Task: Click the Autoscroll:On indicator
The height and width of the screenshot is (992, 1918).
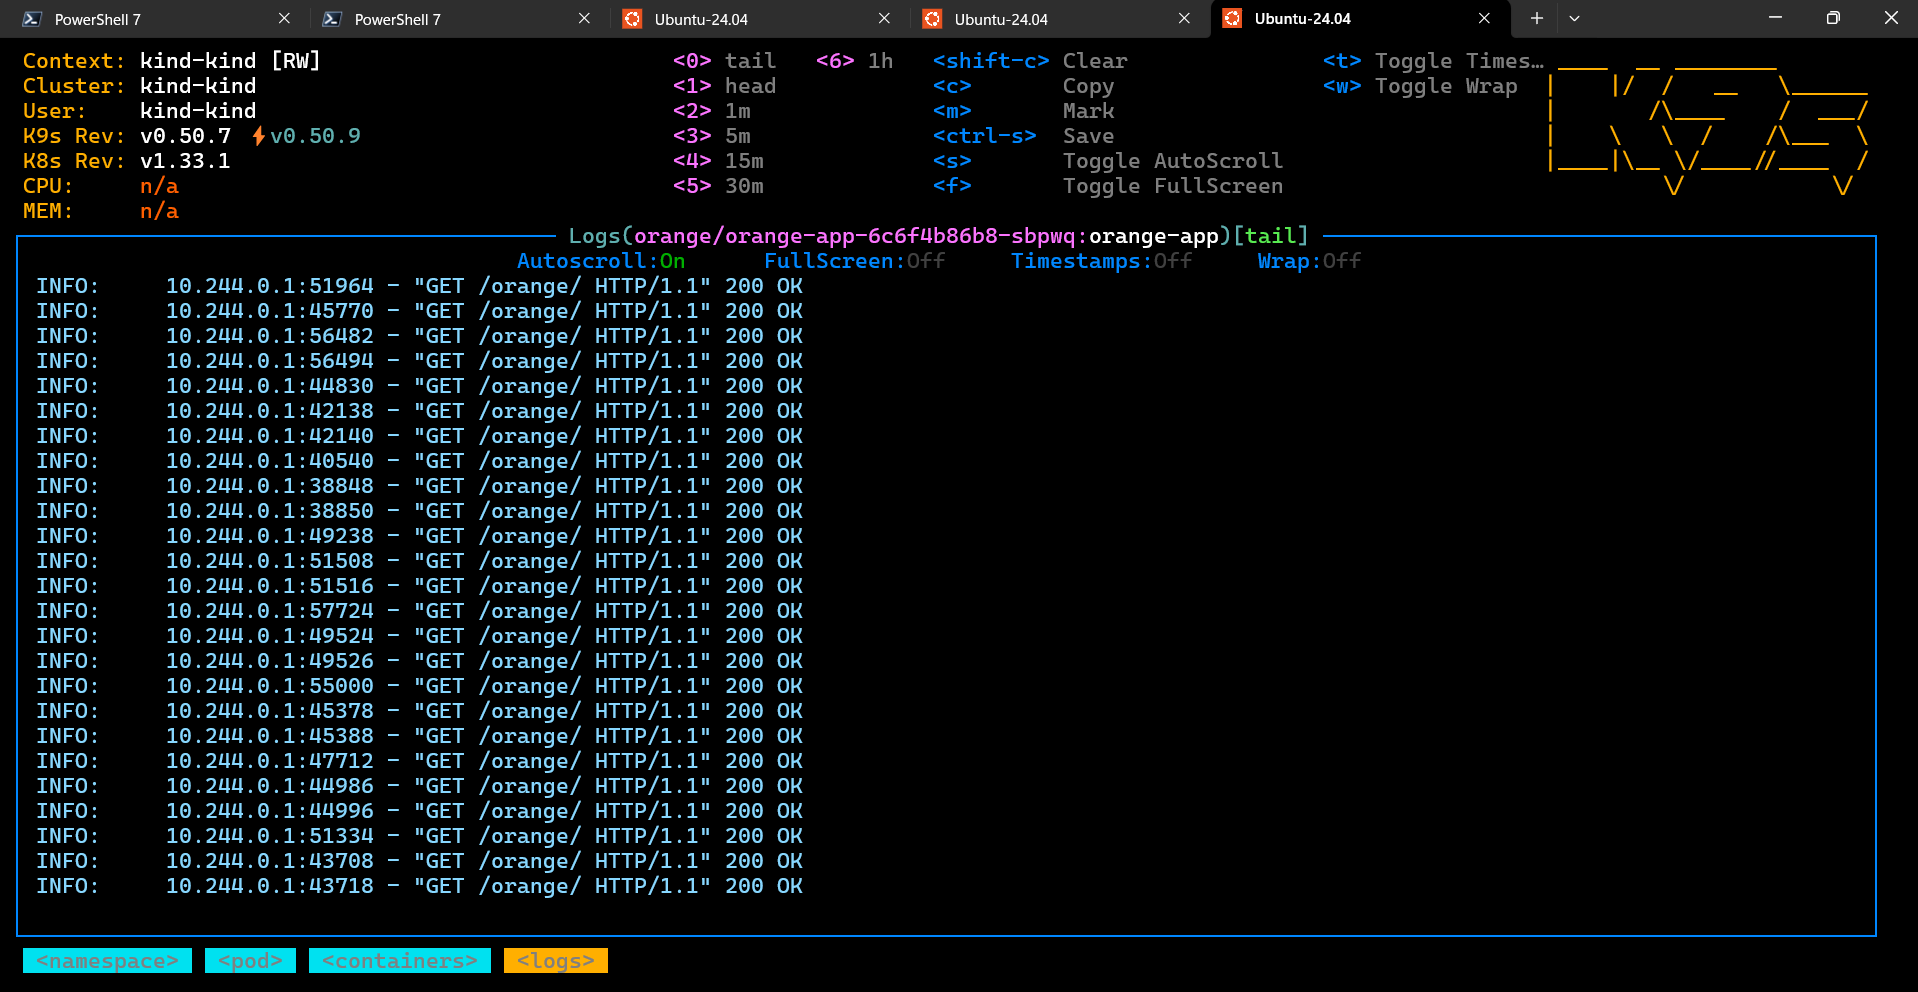Action: [601, 261]
